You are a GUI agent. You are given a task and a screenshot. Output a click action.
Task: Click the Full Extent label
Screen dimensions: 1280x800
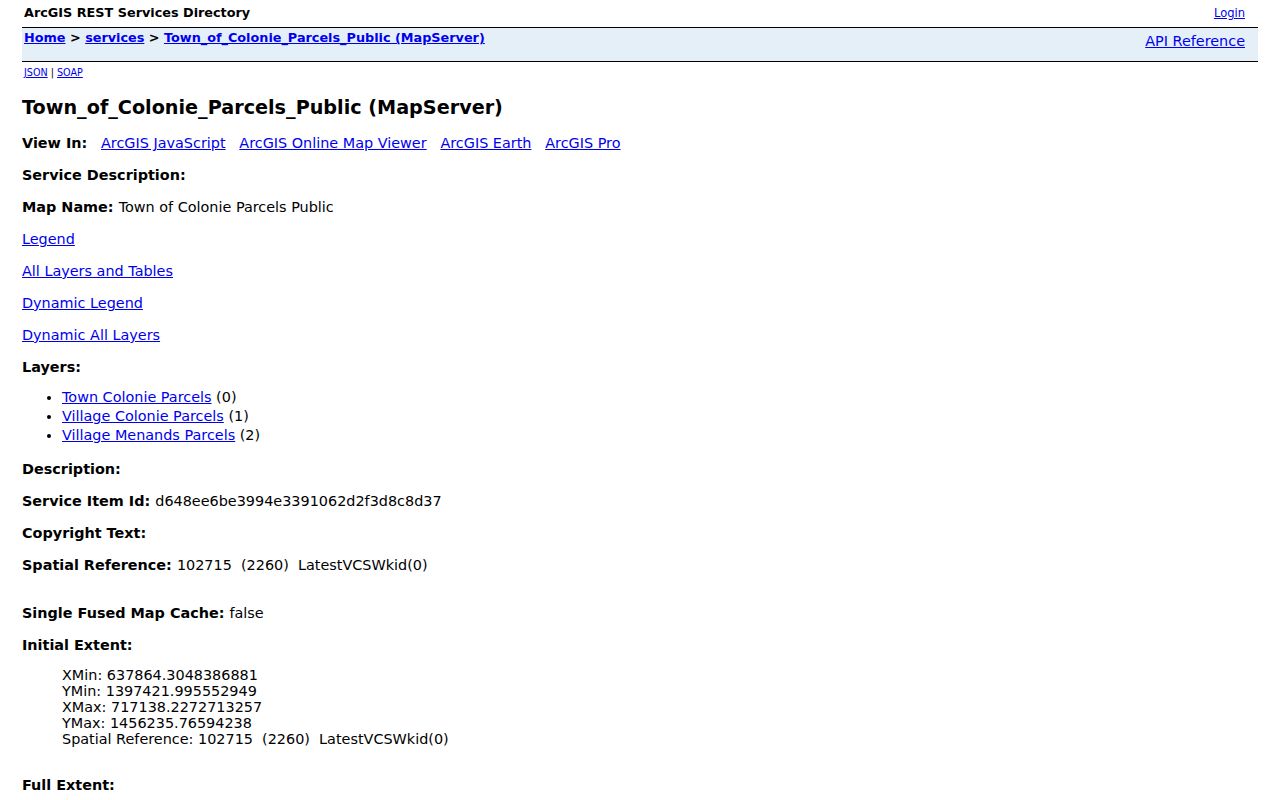pos(68,785)
